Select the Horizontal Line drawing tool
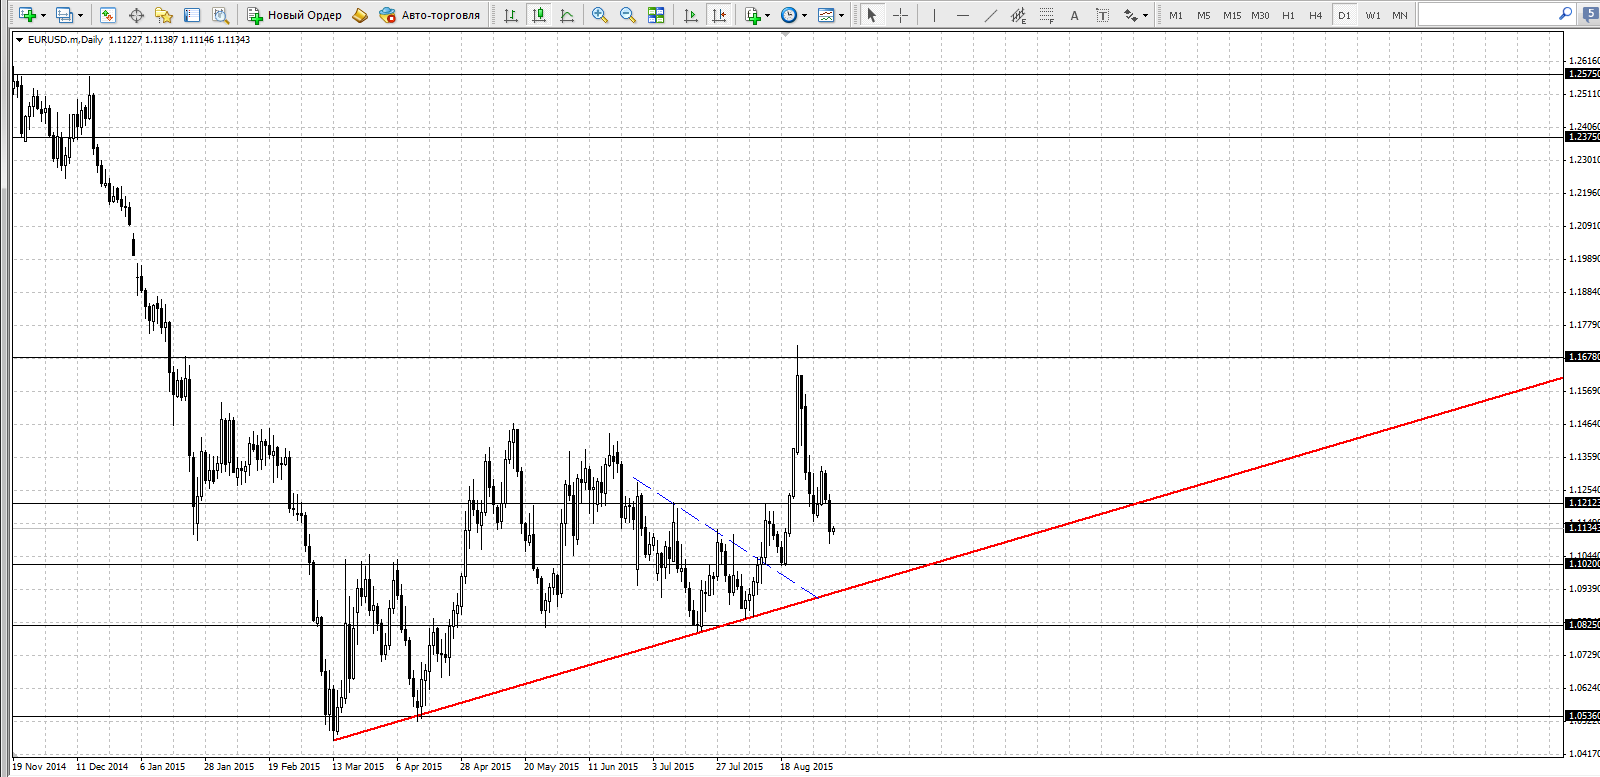Screen dimensions: 1600x777 point(962,15)
